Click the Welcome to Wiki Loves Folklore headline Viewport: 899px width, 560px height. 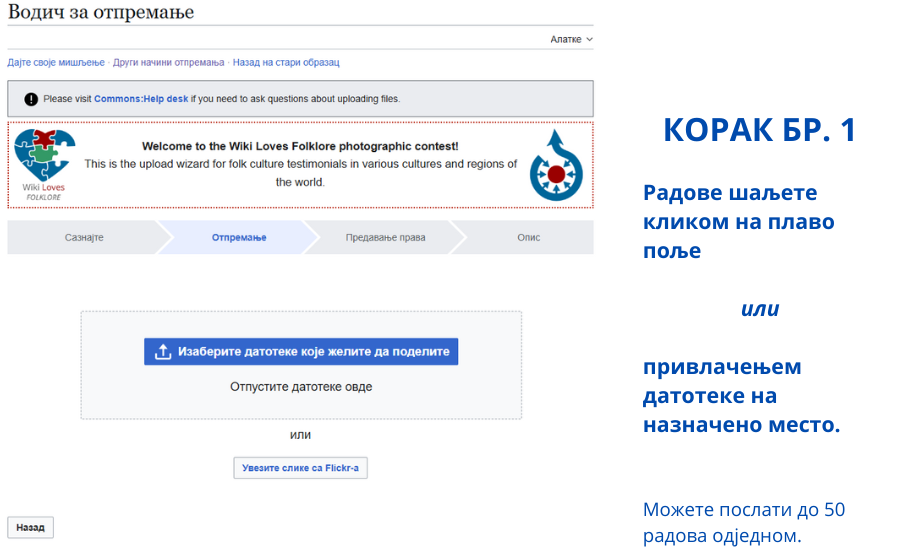pos(300,146)
